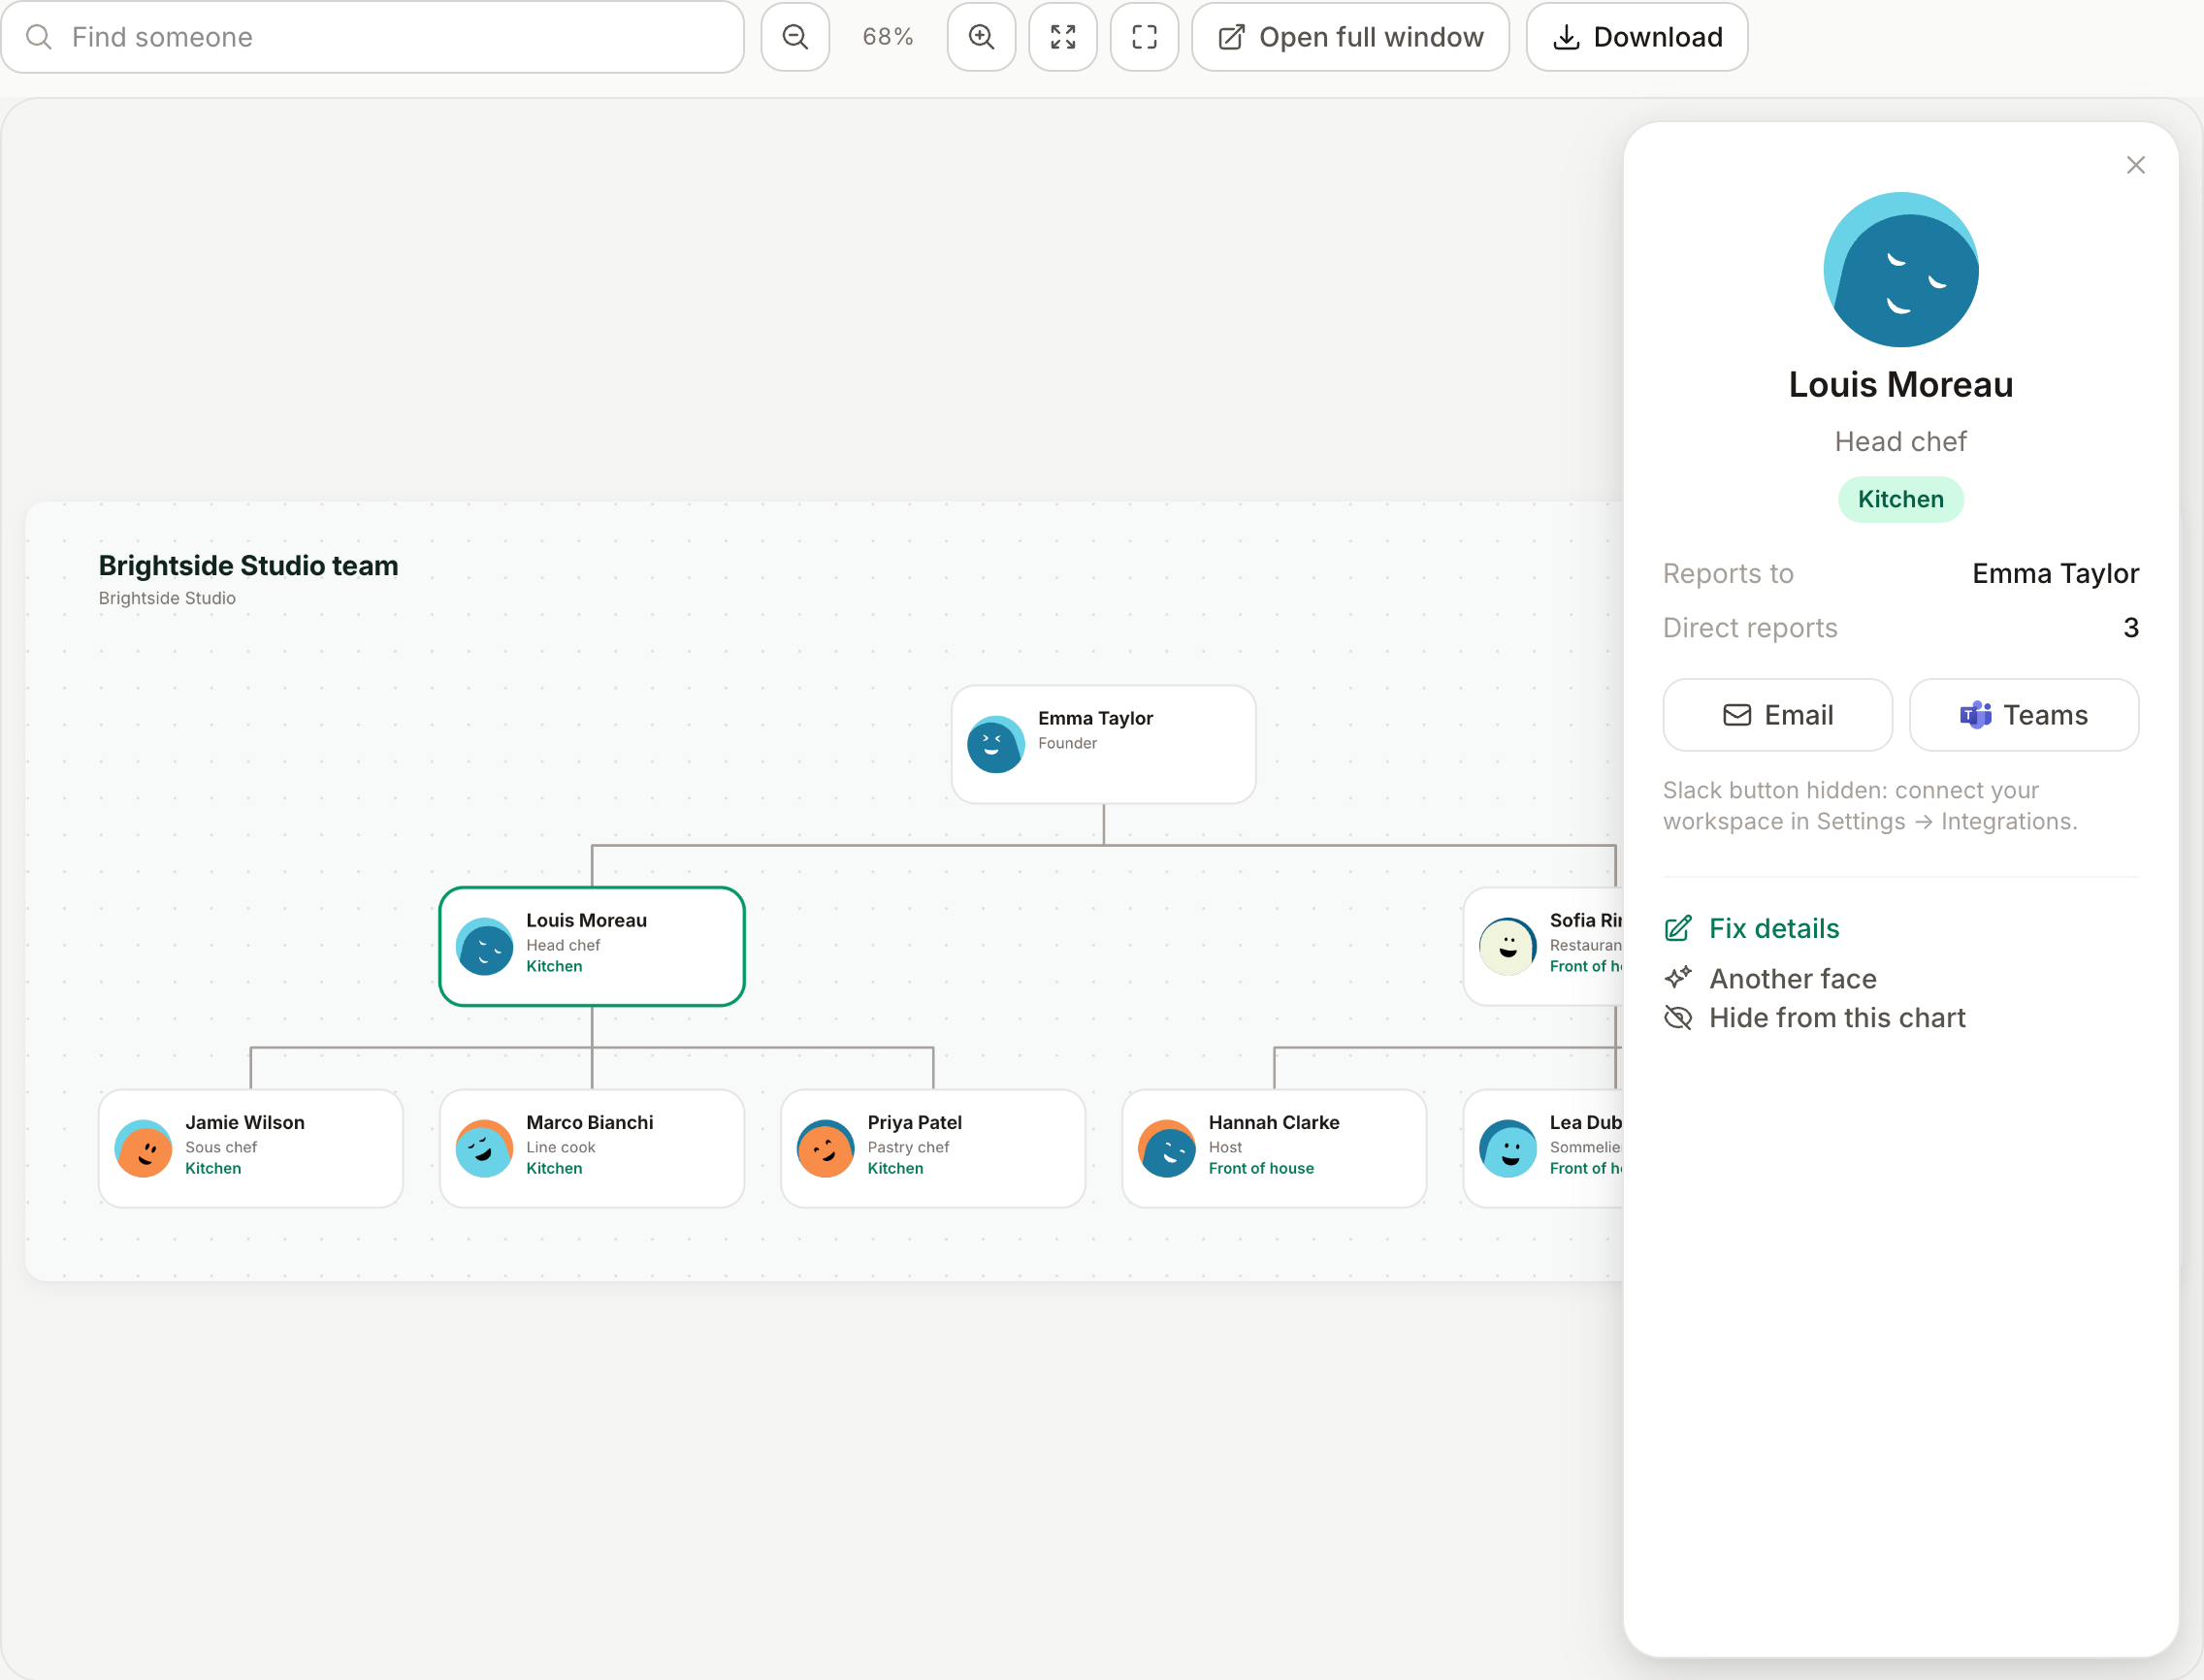Screen dimensions: 2204x1680
Task: Close the Louis Moreau details panel
Action: point(2136,165)
